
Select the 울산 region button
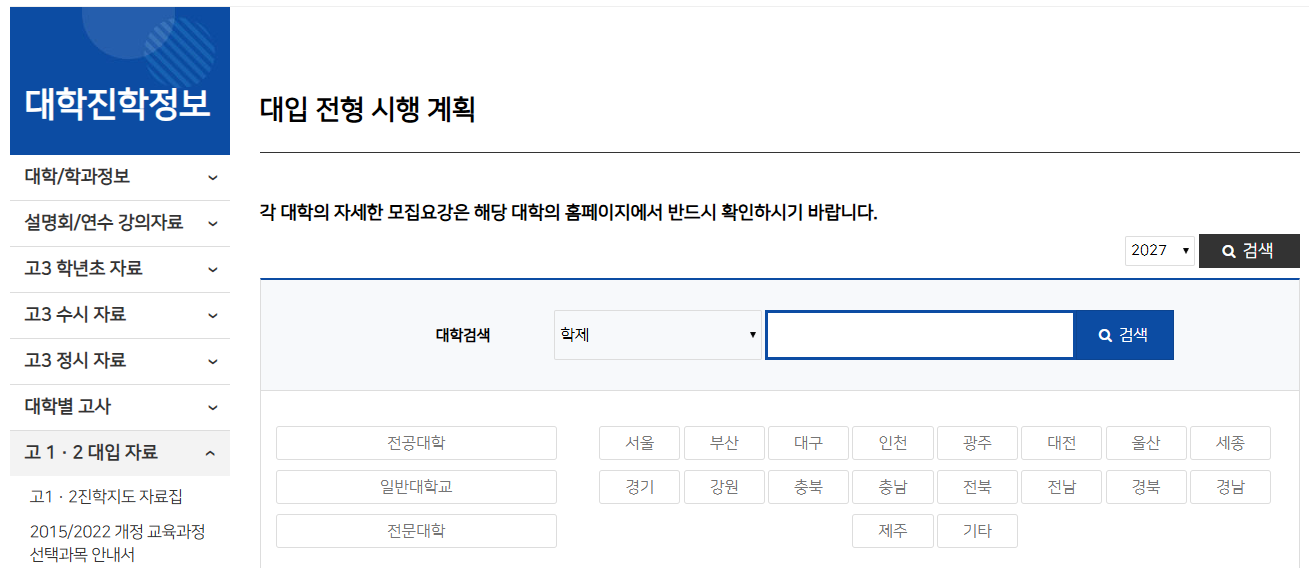(x=1146, y=443)
